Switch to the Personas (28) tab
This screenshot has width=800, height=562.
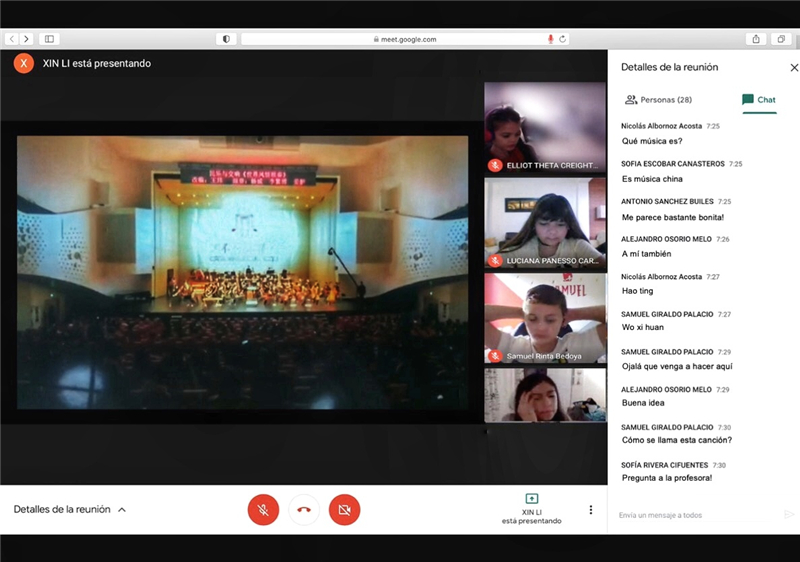coord(658,100)
